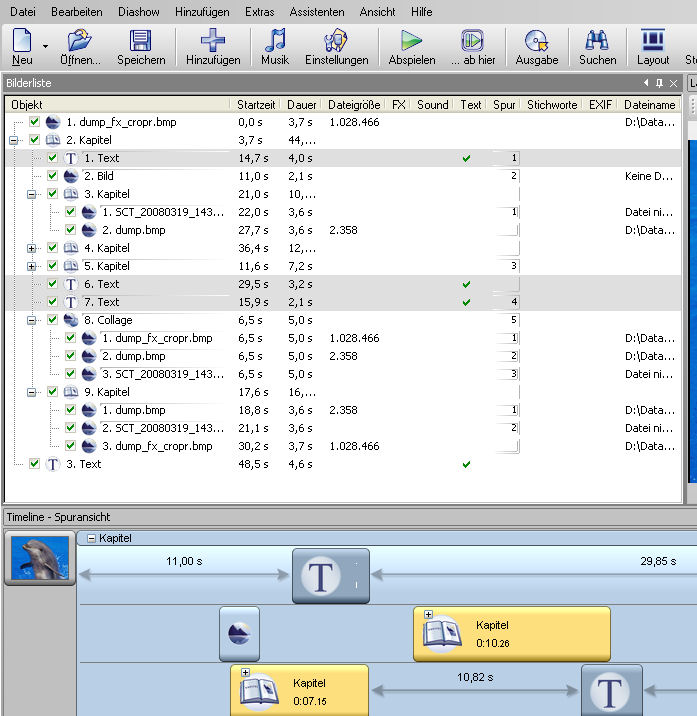Select the dolphin thumbnail in the timeline

pyautogui.click(x=41, y=559)
